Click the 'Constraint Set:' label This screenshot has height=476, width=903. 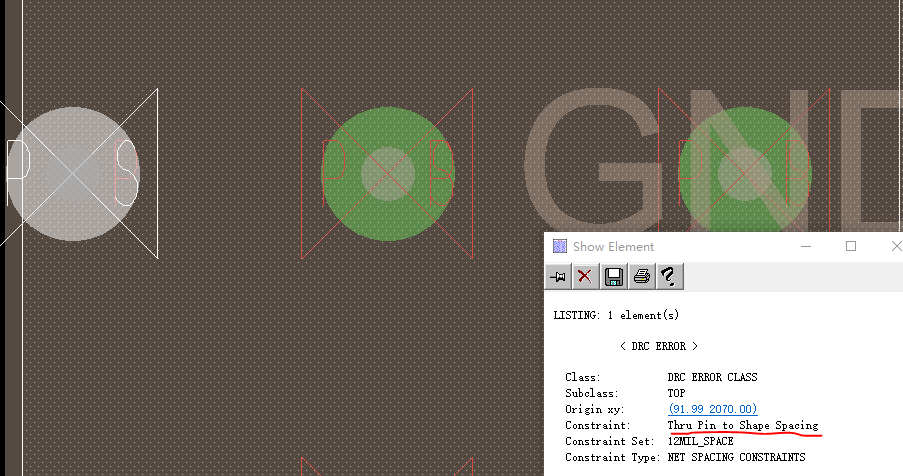click(610, 441)
